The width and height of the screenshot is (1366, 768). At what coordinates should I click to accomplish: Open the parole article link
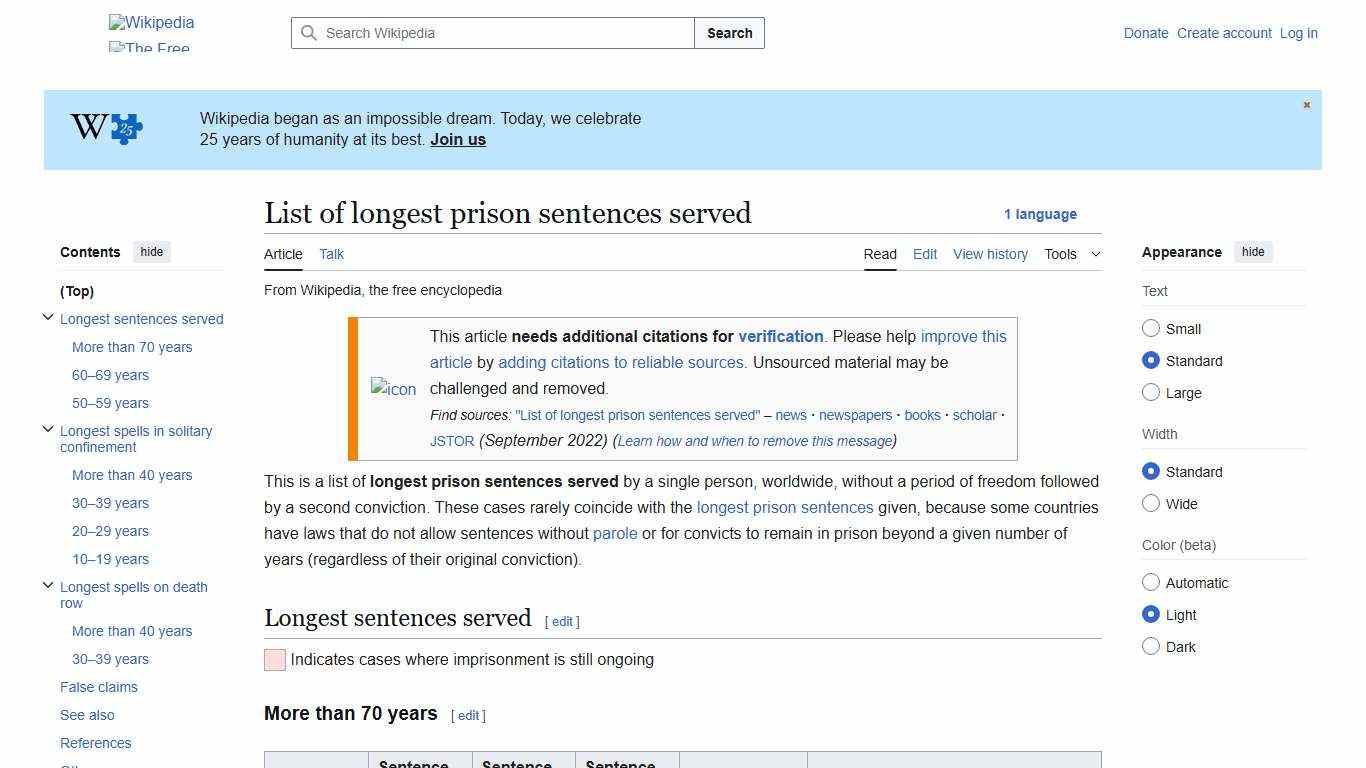pyautogui.click(x=615, y=533)
